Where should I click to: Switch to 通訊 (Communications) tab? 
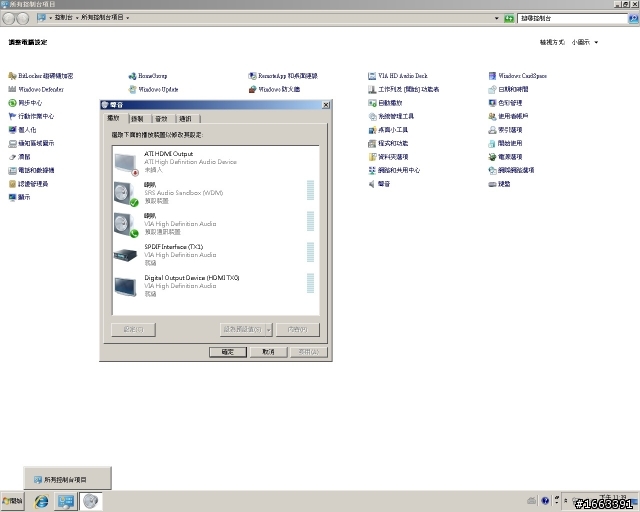pyautogui.click(x=188, y=119)
